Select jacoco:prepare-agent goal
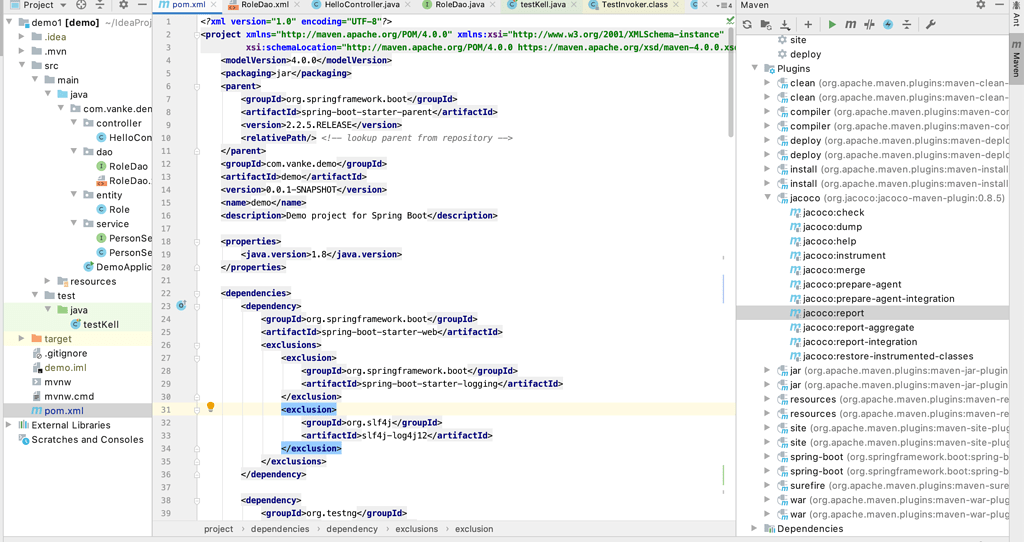 (851, 285)
